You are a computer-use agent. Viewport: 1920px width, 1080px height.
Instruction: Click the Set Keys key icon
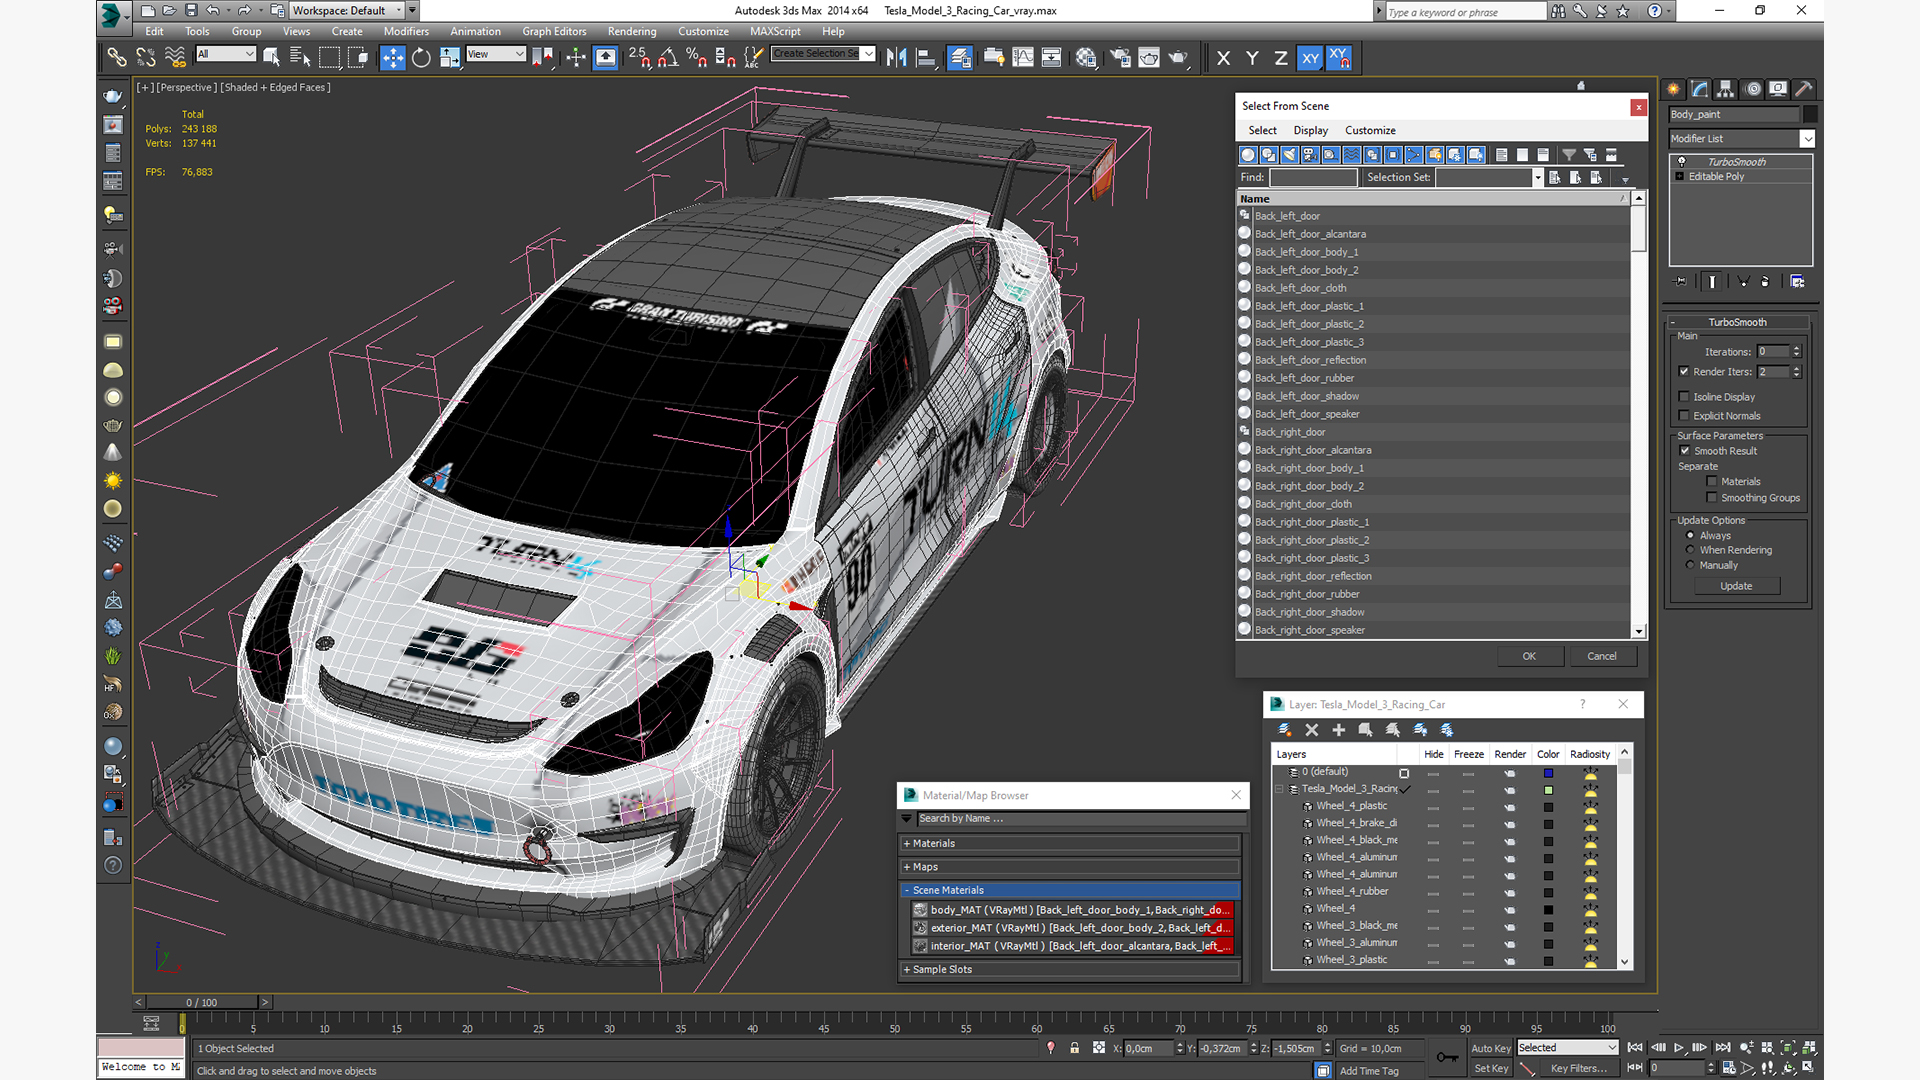point(1446,1057)
